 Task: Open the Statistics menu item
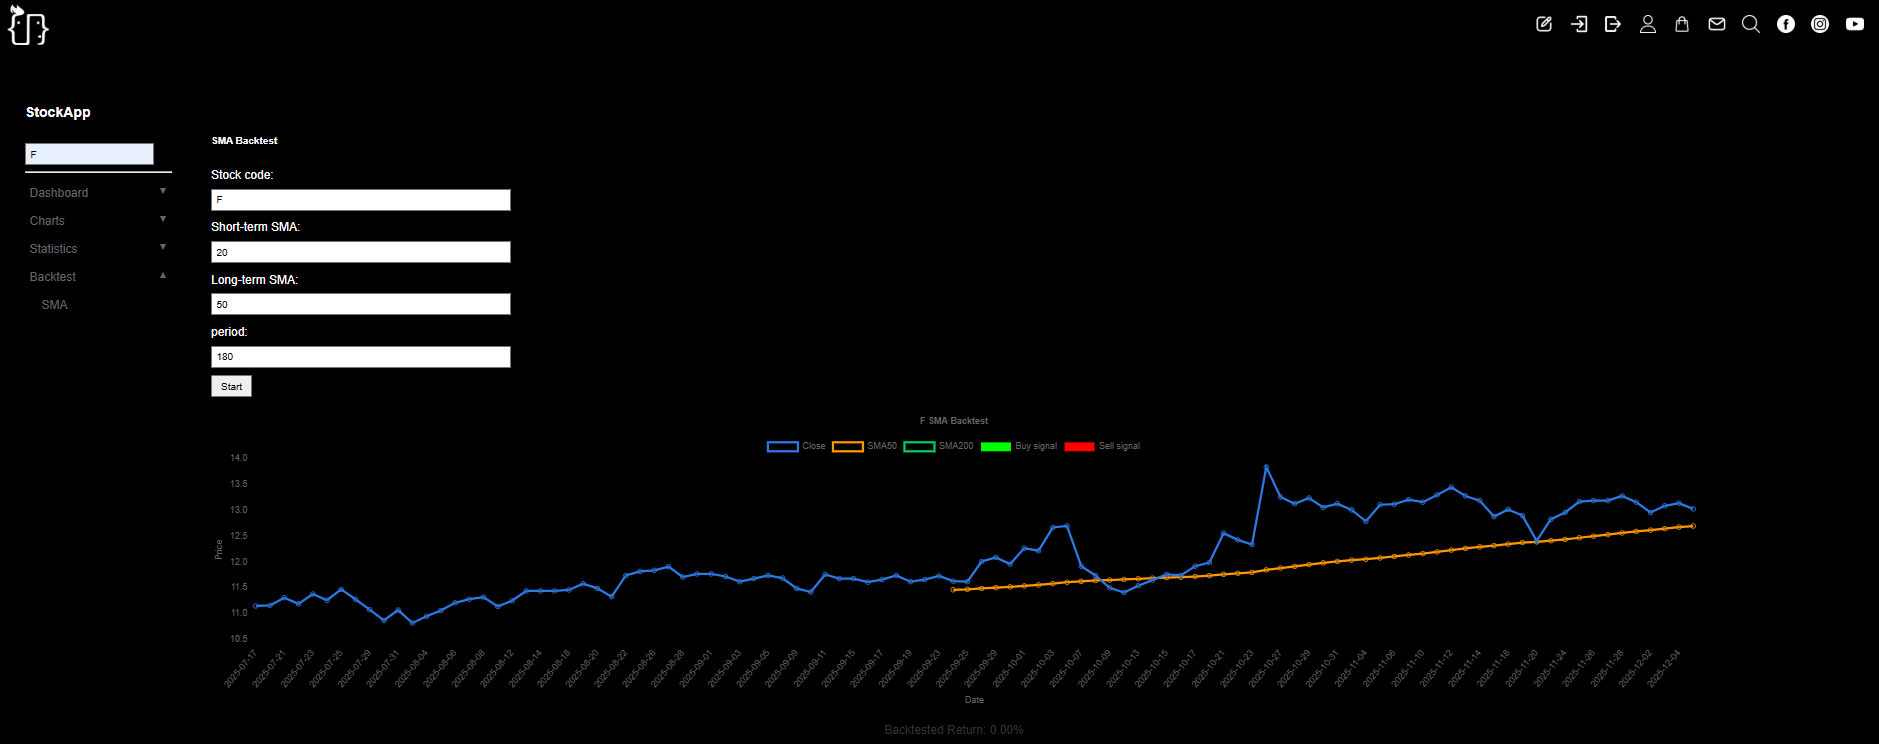coord(54,249)
